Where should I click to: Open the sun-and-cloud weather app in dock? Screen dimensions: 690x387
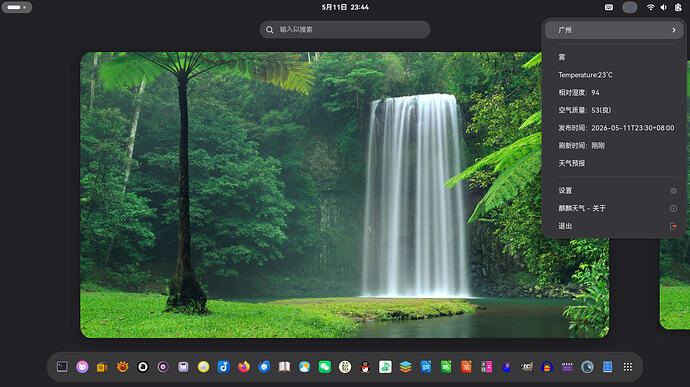click(305, 367)
